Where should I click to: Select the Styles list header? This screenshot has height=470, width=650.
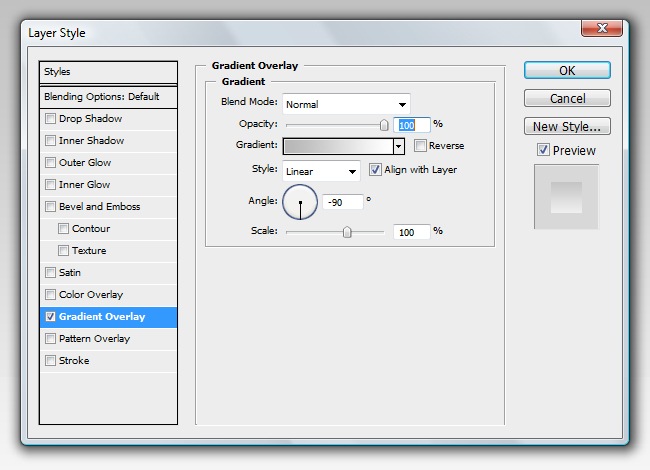coord(108,72)
